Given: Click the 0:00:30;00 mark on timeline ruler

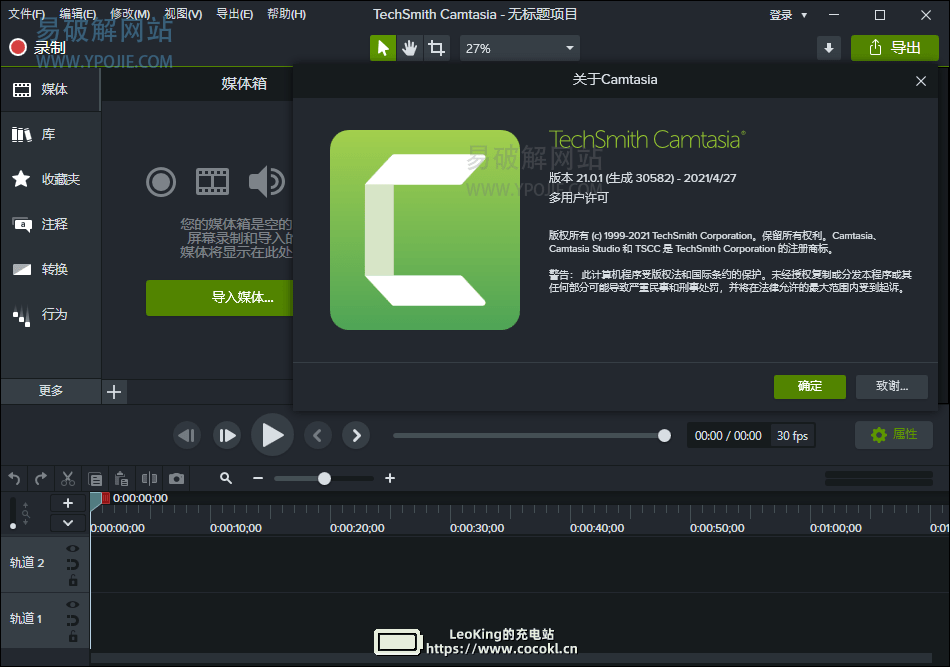Looking at the screenshot, I should 477,528.
